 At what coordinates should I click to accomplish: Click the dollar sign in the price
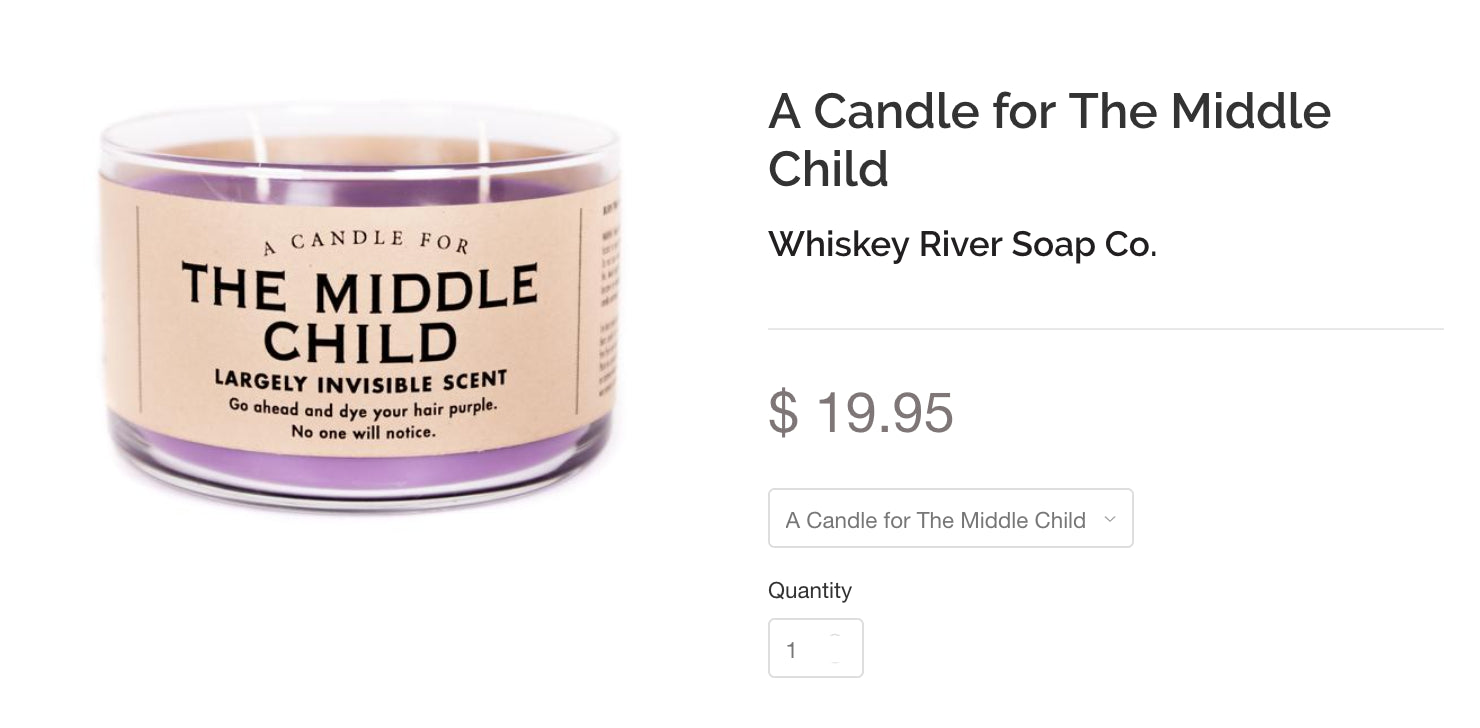(x=783, y=412)
